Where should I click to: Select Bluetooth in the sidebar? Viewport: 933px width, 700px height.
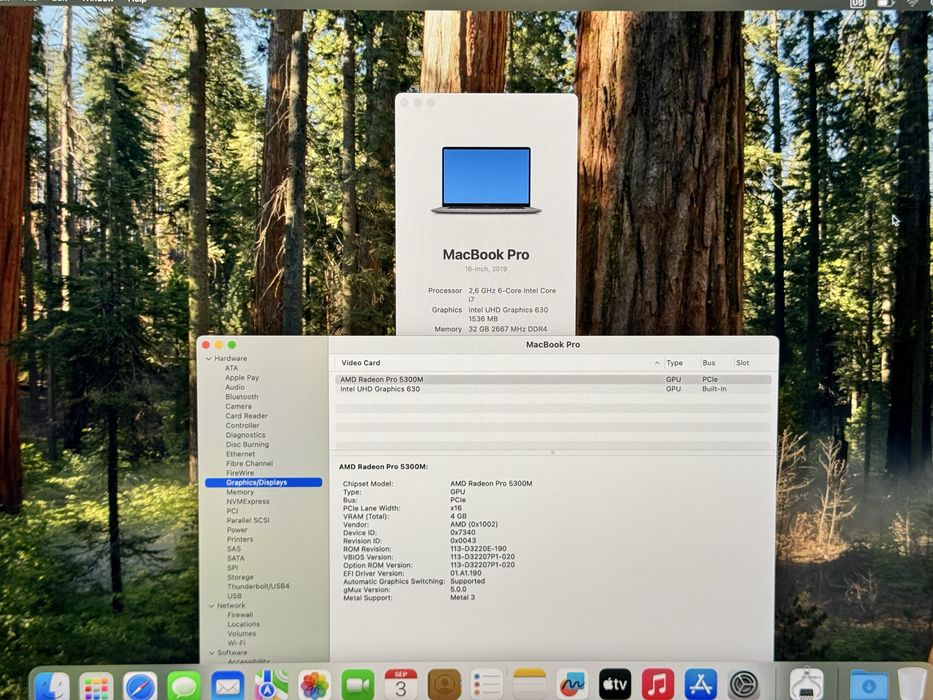point(242,396)
